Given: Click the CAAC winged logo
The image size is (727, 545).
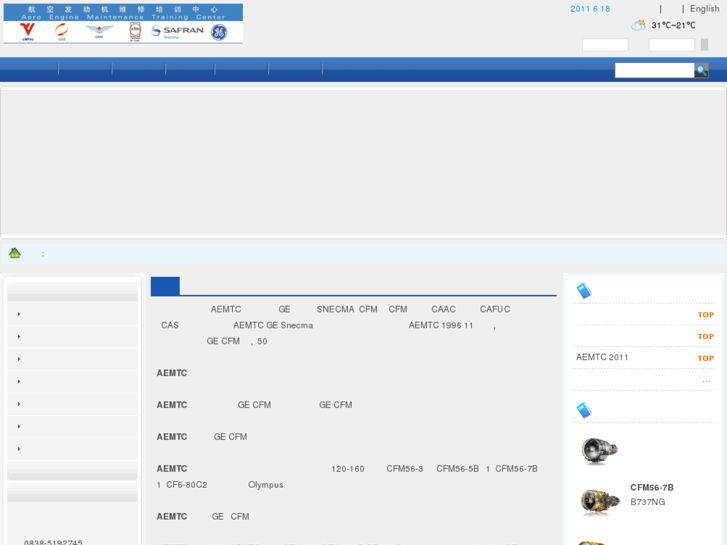Looking at the screenshot, I should 99,32.
